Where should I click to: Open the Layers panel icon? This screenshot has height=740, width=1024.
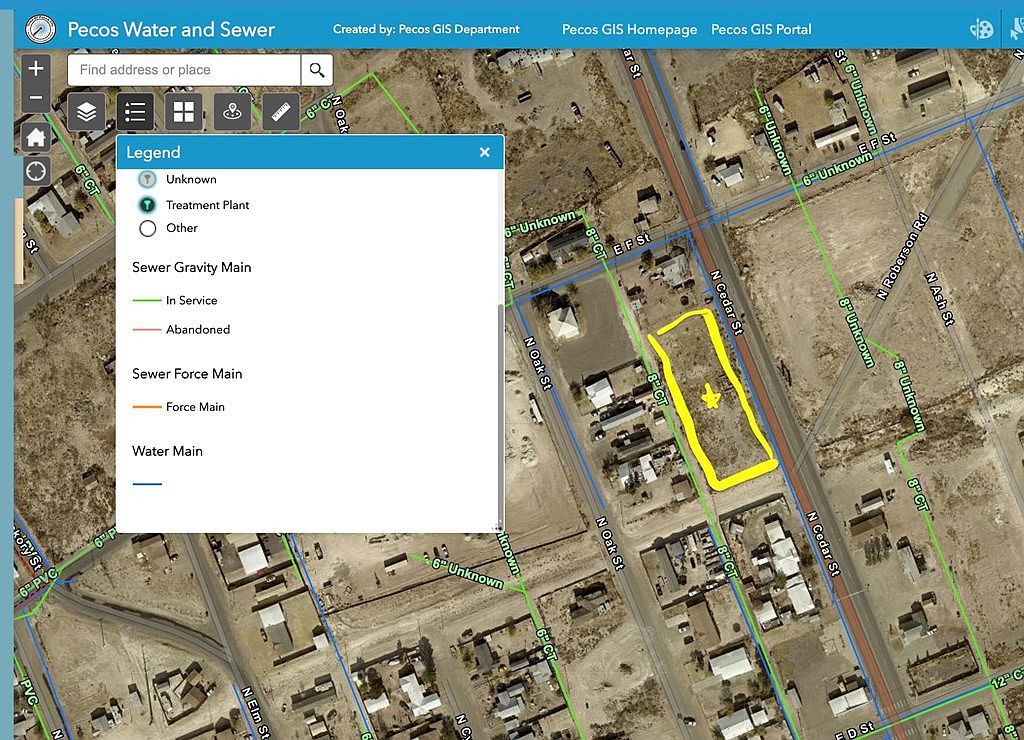[86, 112]
